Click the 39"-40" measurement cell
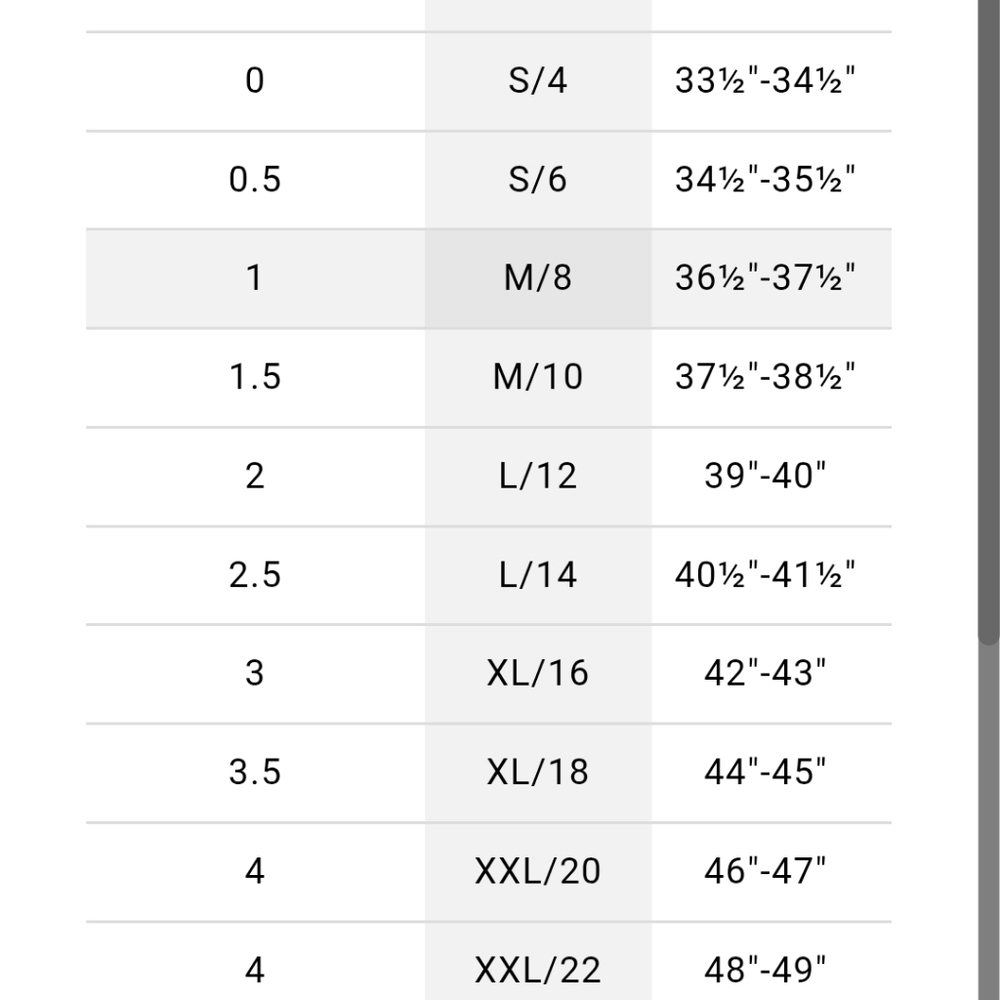Screen dimensions: 1000x1000 [x=765, y=476]
